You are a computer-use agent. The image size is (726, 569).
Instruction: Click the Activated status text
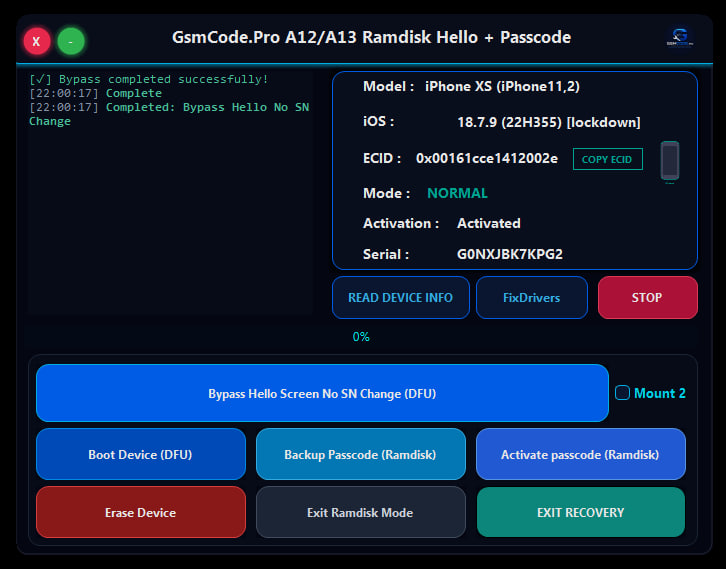(488, 223)
